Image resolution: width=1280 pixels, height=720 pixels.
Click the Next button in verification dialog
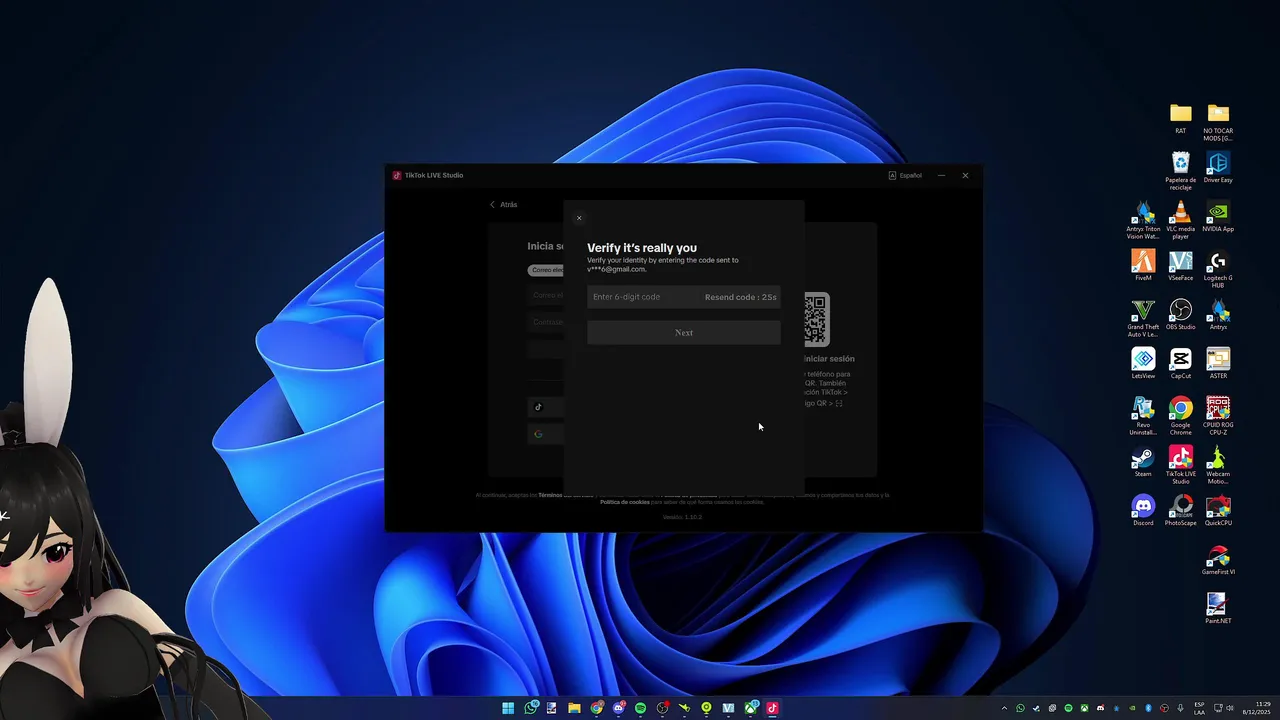click(684, 333)
